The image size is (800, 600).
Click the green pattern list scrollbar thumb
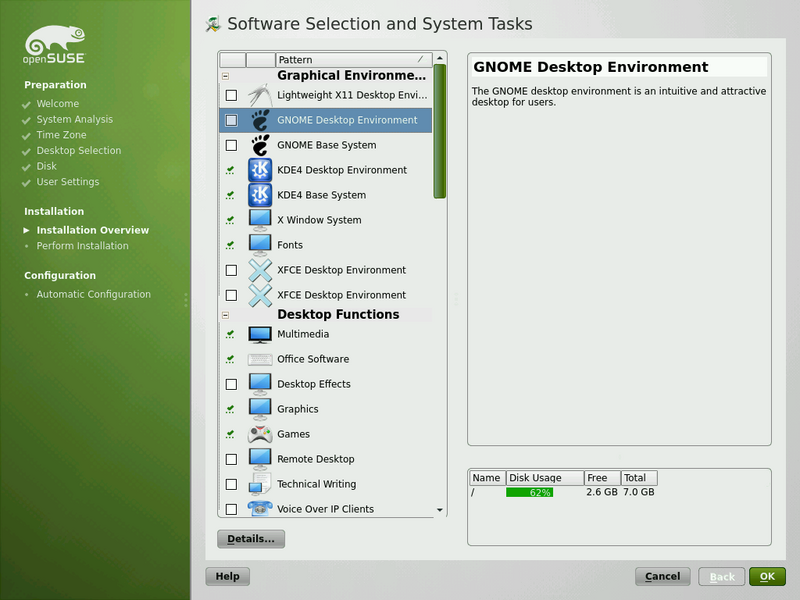tap(440, 132)
